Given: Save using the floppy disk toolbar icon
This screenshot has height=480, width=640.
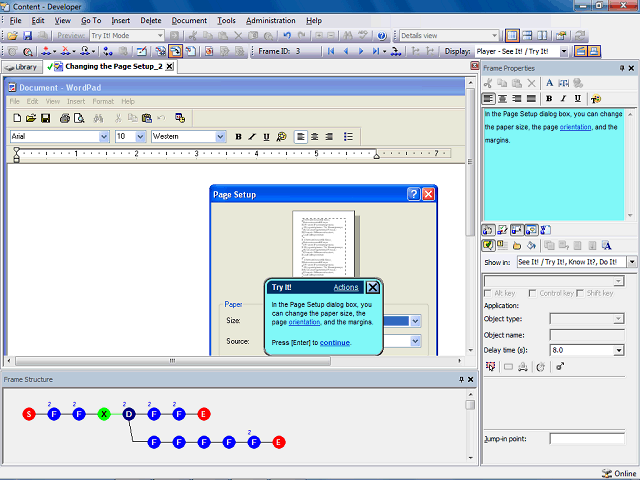Looking at the screenshot, I should [27, 36].
